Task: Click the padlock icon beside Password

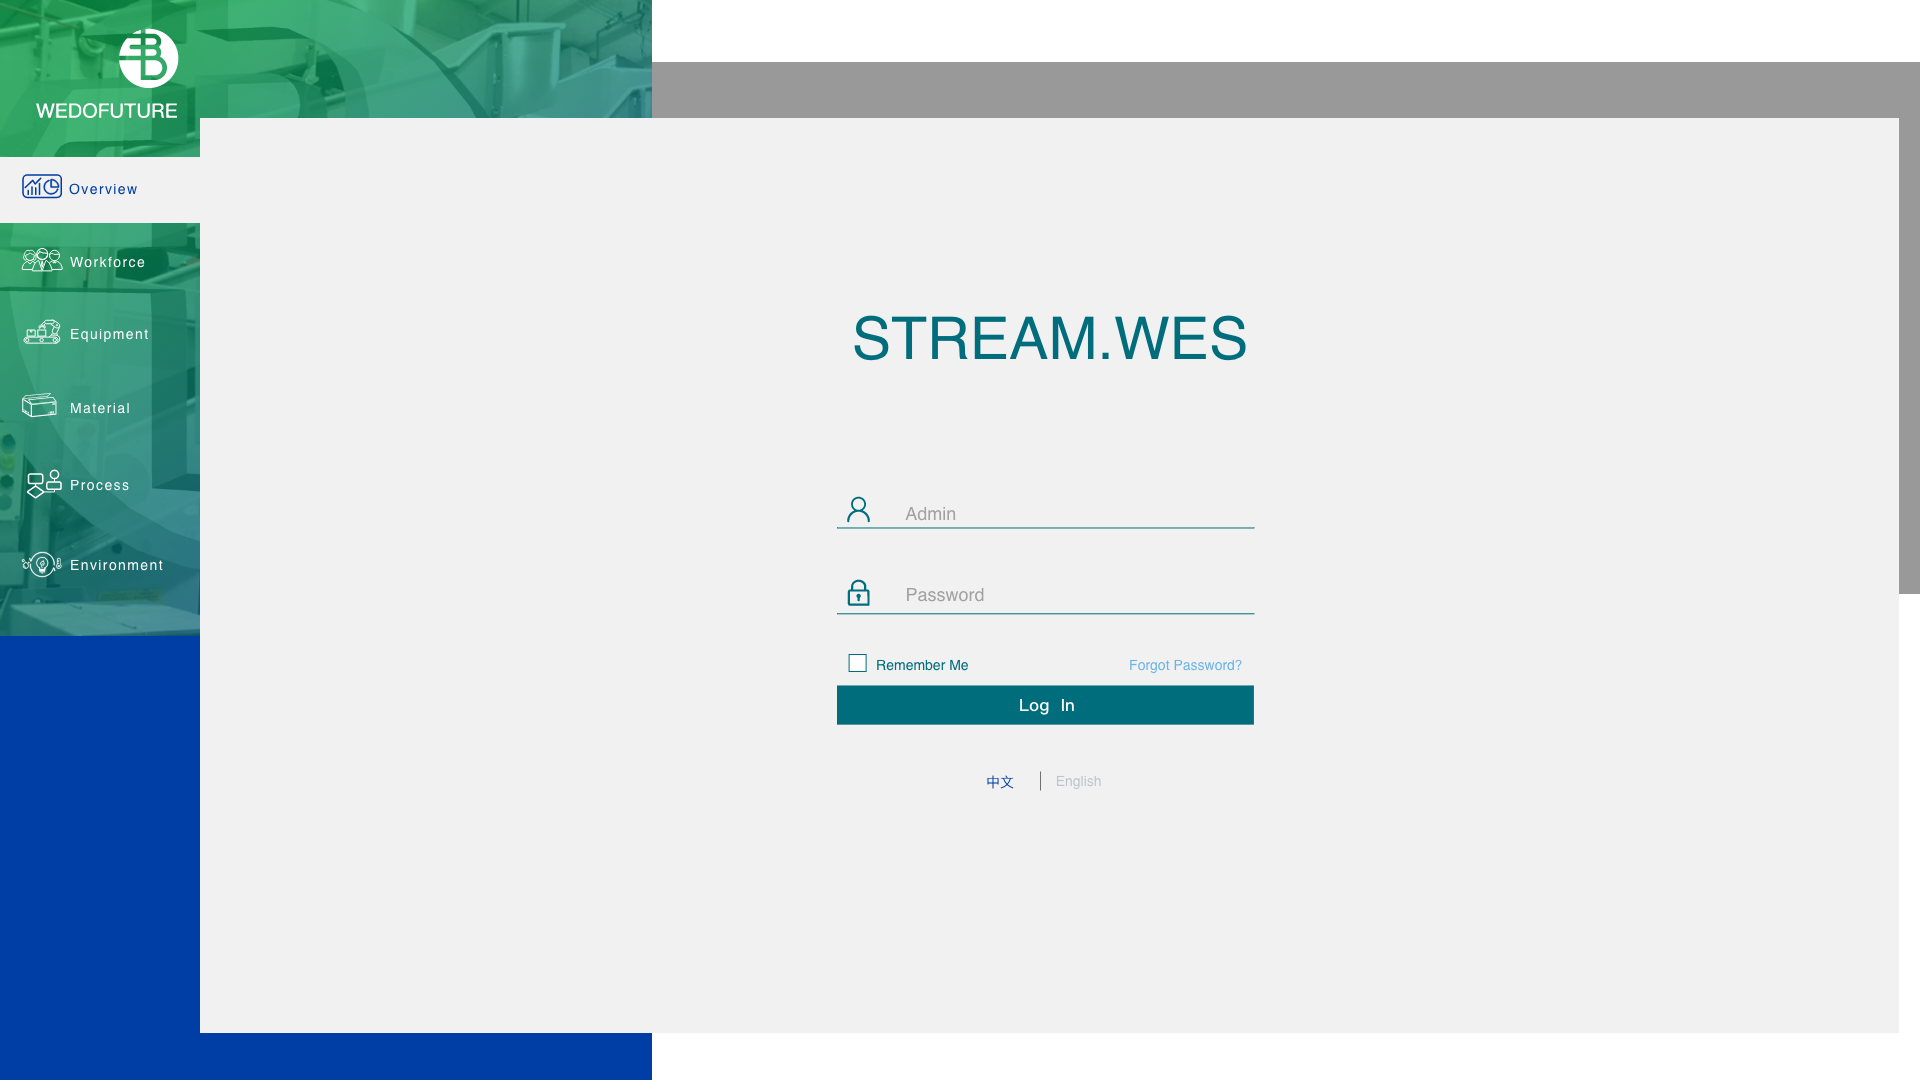Action: click(x=858, y=593)
